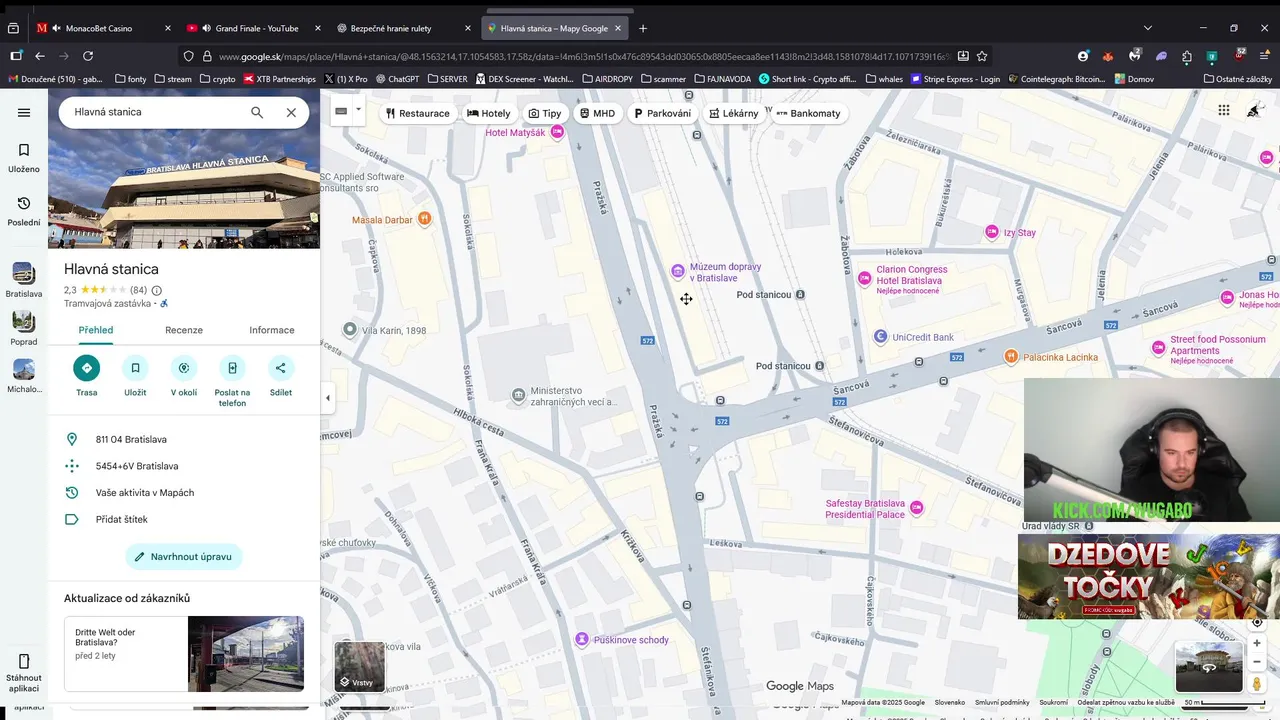The height and width of the screenshot is (720, 1280).
Task: Filter map by MHD
Action: click(597, 113)
